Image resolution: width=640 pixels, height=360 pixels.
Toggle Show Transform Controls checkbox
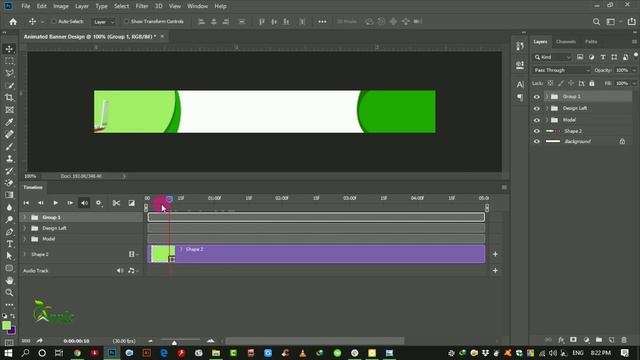(x=127, y=22)
